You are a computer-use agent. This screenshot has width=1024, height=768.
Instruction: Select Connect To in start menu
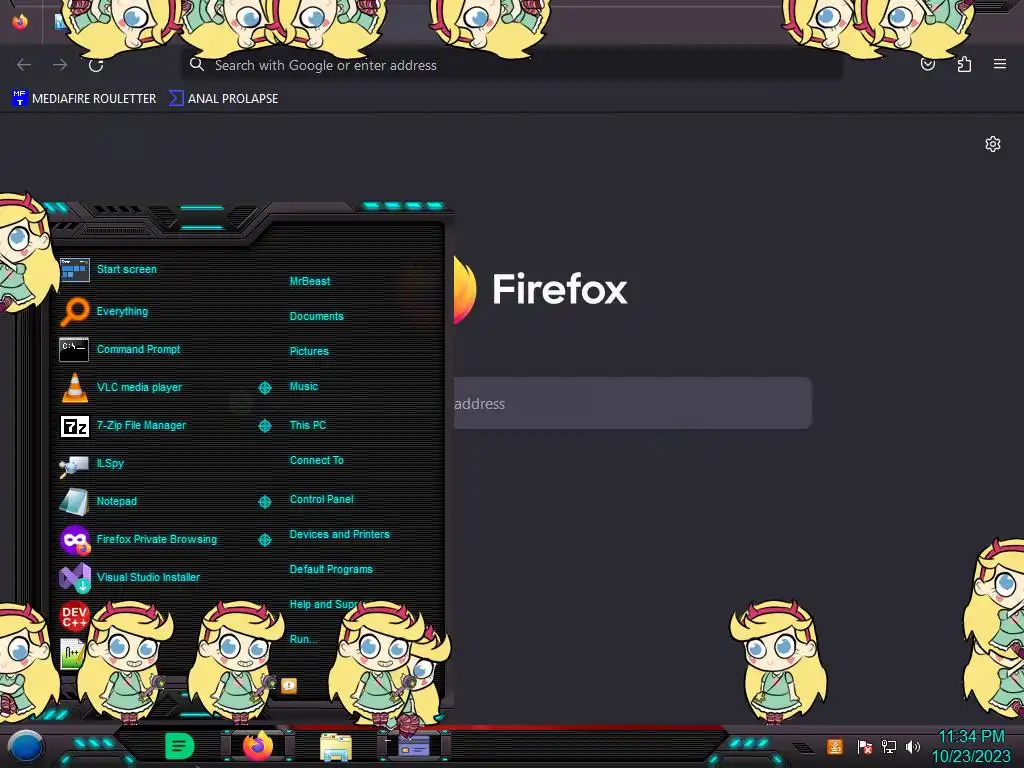point(316,460)
